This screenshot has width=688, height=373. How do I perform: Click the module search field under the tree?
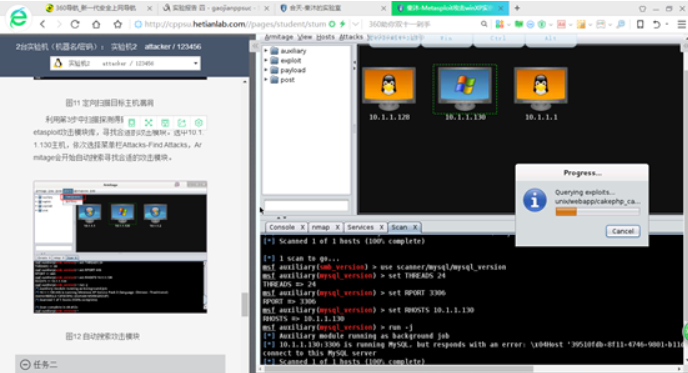point(306,205)
